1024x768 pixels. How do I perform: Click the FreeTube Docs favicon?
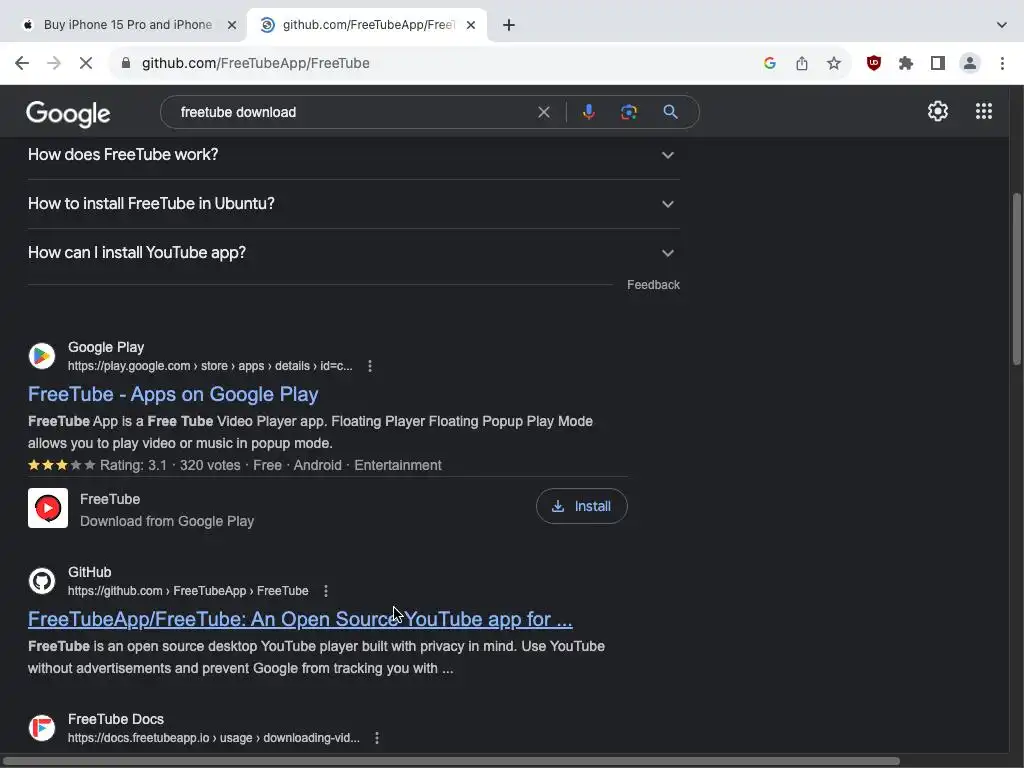point(42,728)
